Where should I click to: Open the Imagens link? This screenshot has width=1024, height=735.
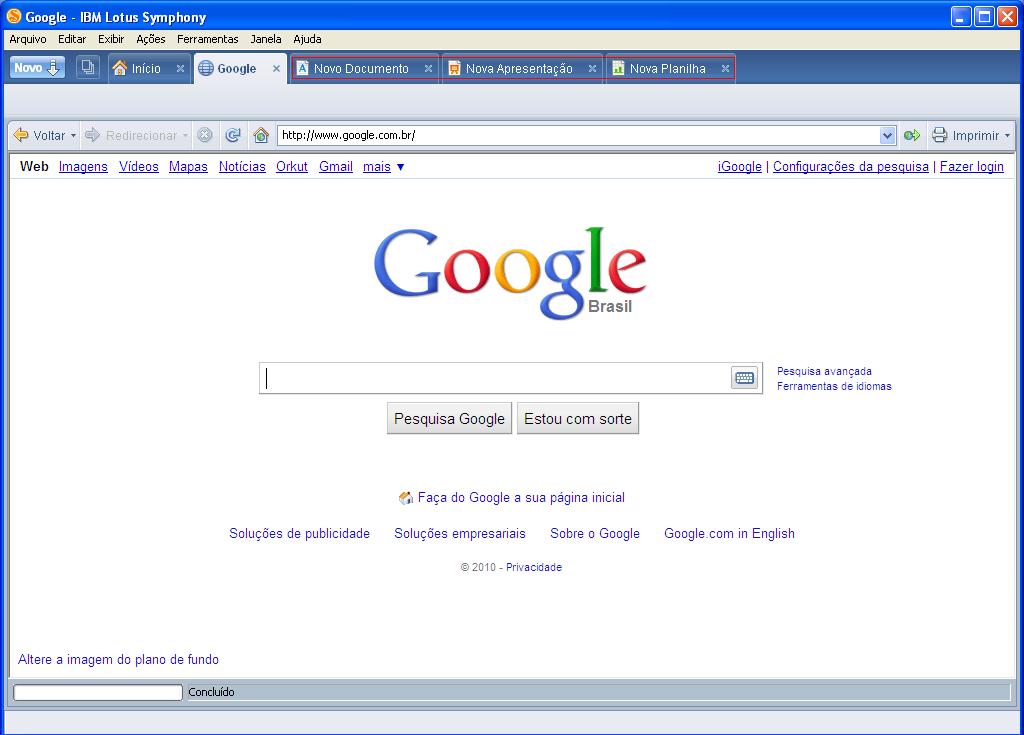[x=83, y=167]
